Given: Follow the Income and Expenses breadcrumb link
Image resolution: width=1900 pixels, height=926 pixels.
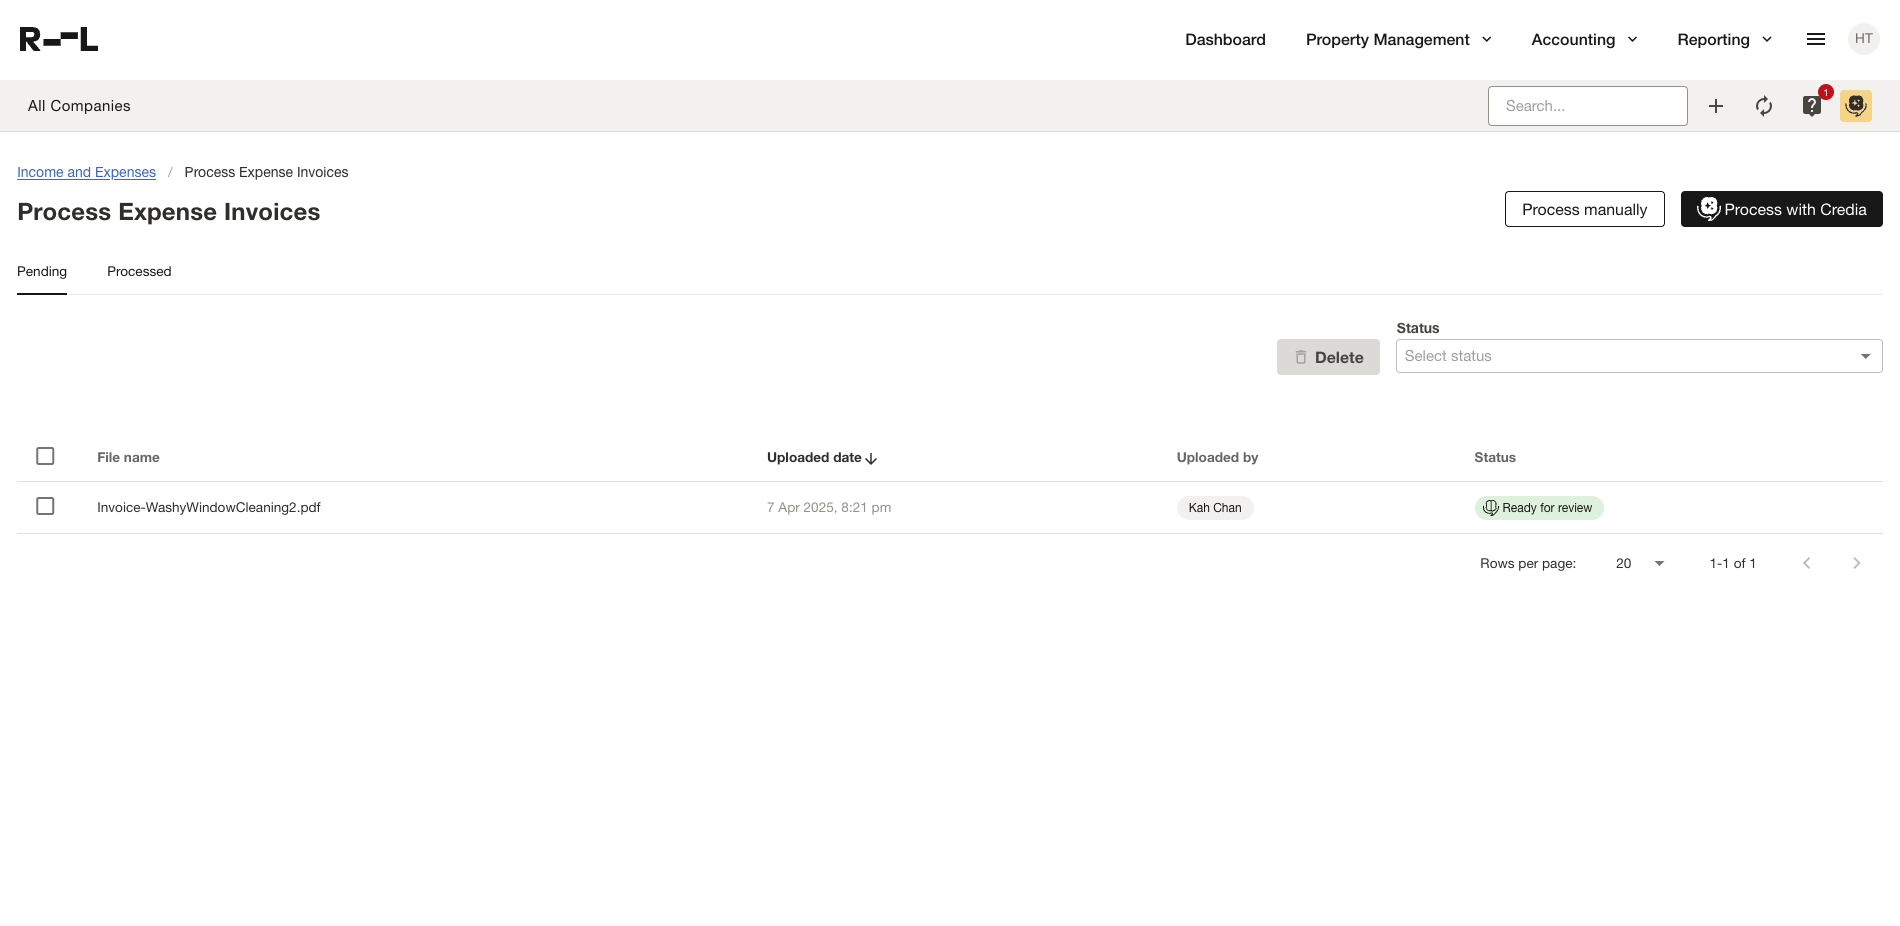Looking at the screenshot, I should (86, 172).
